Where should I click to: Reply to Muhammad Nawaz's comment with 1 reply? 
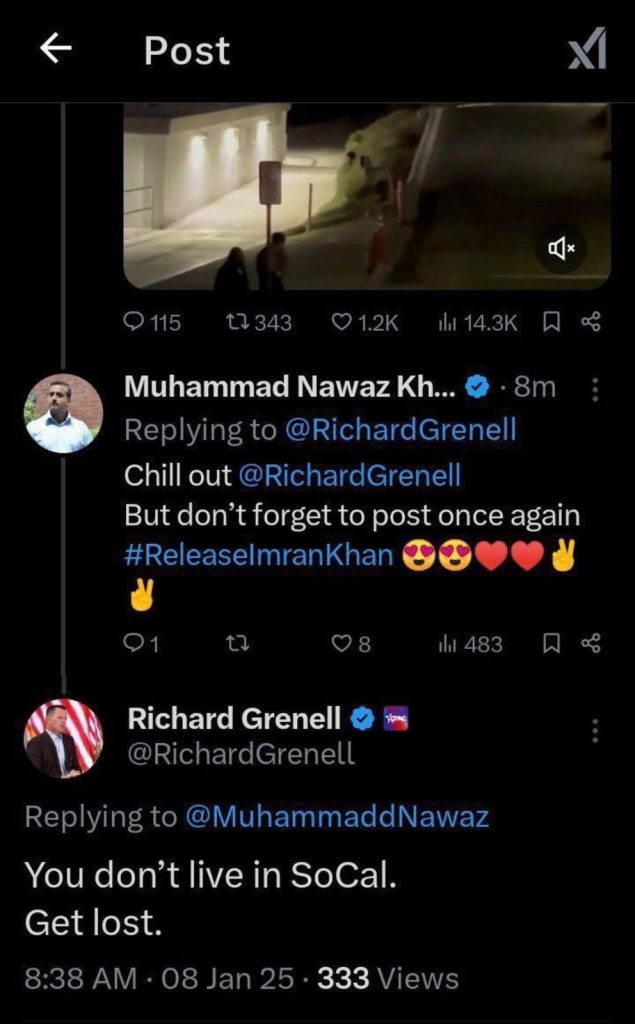point(141,645)
